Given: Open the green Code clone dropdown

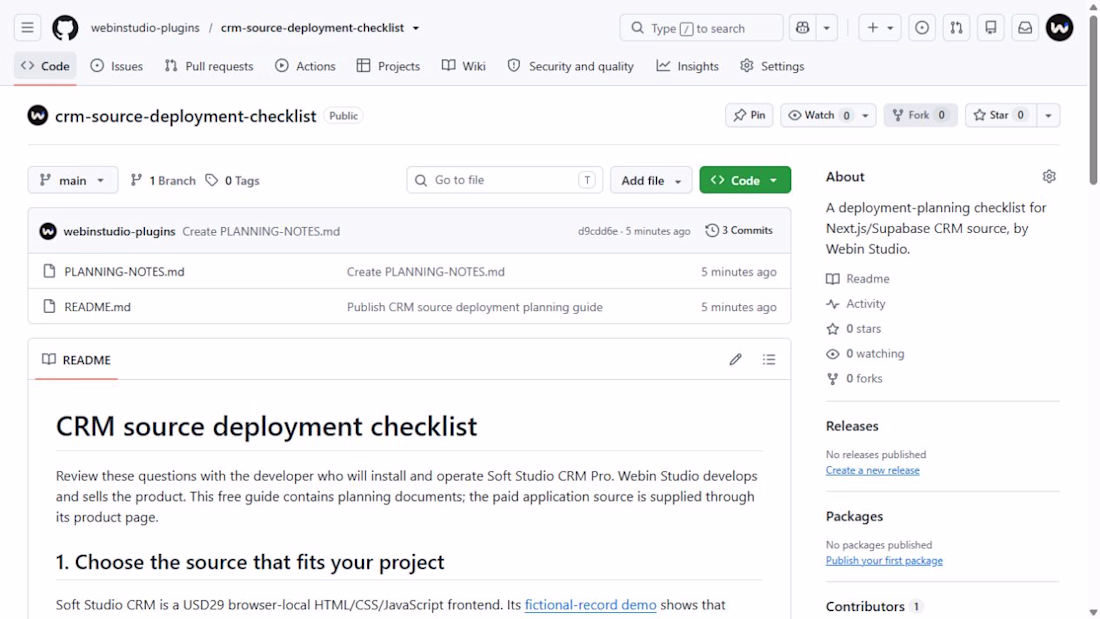Looking at the screenshot, I should tap(745, 180).
